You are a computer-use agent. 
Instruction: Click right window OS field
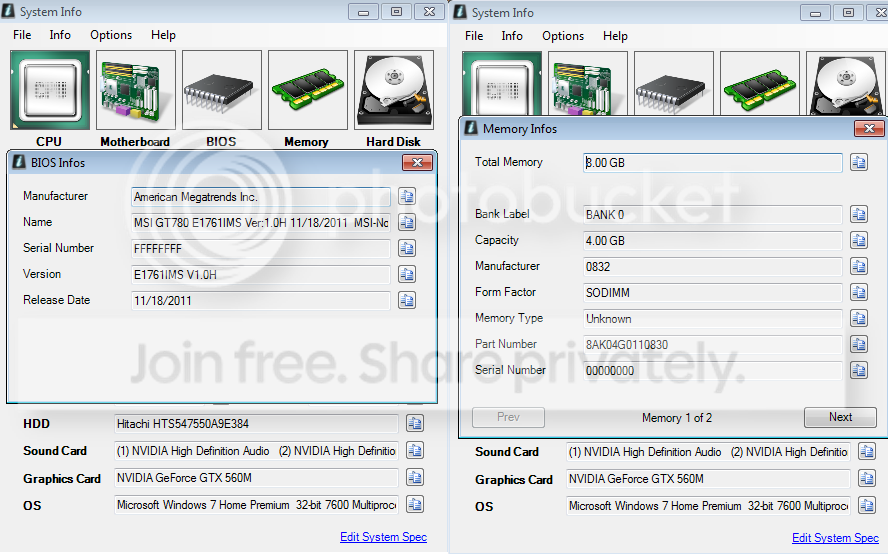tap(708, 506)
